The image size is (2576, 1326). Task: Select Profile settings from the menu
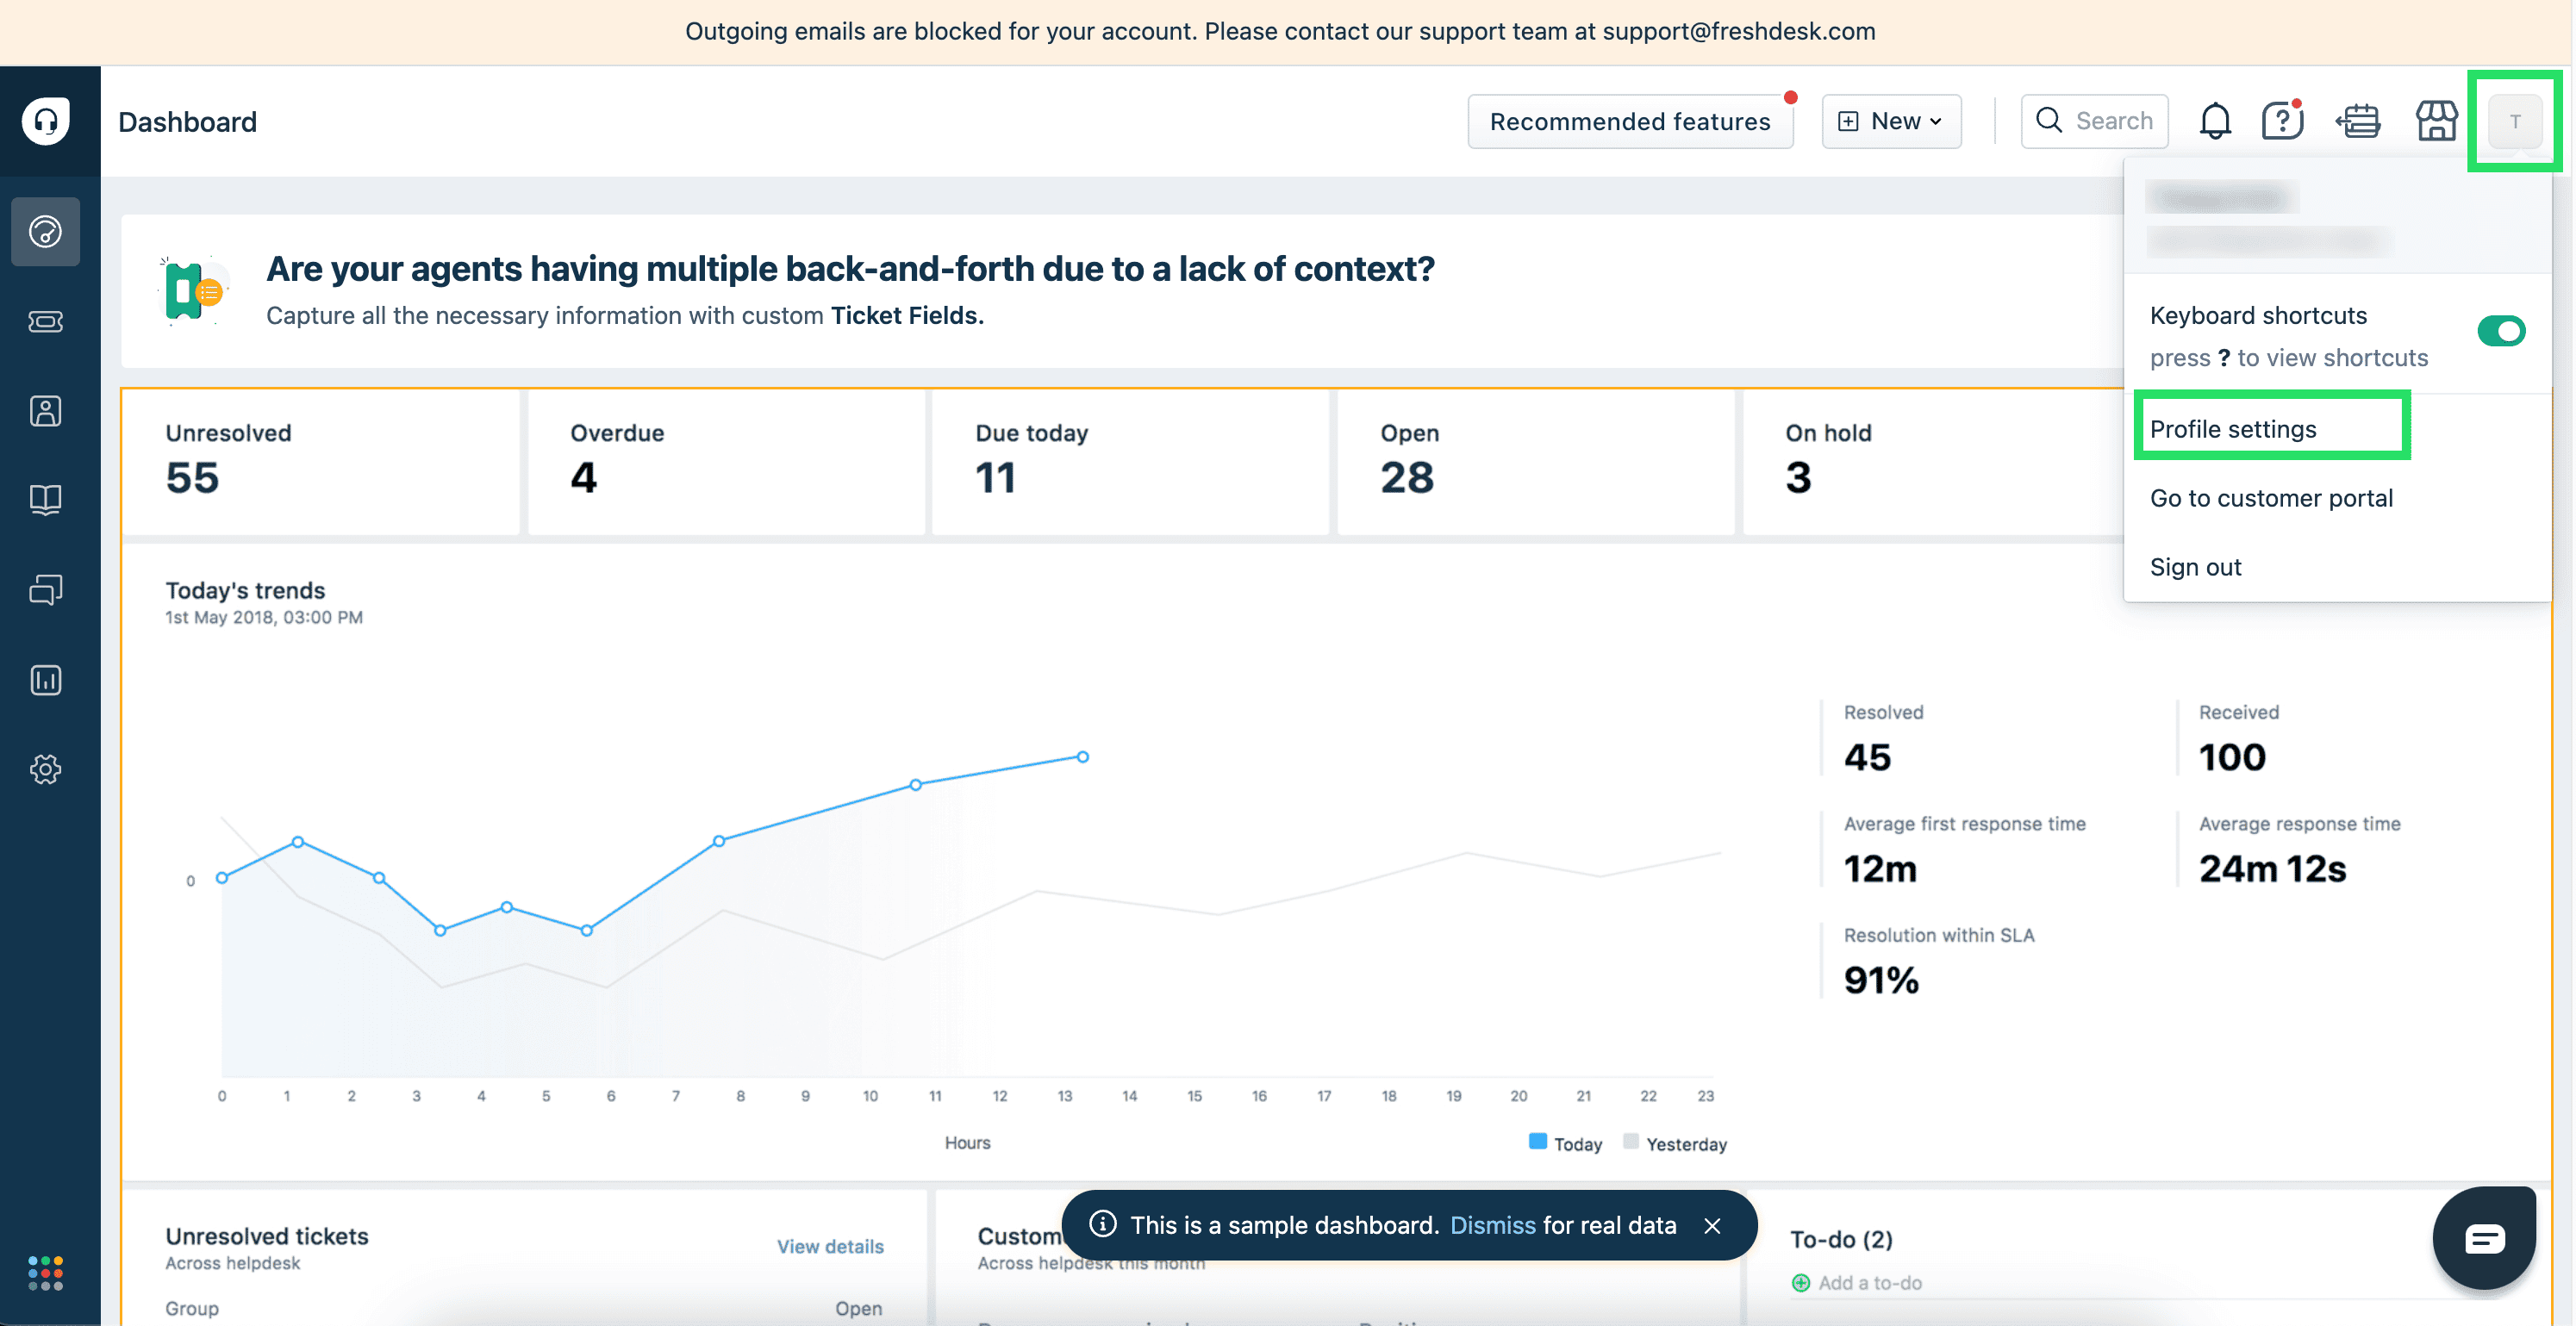coord(2233,429)
